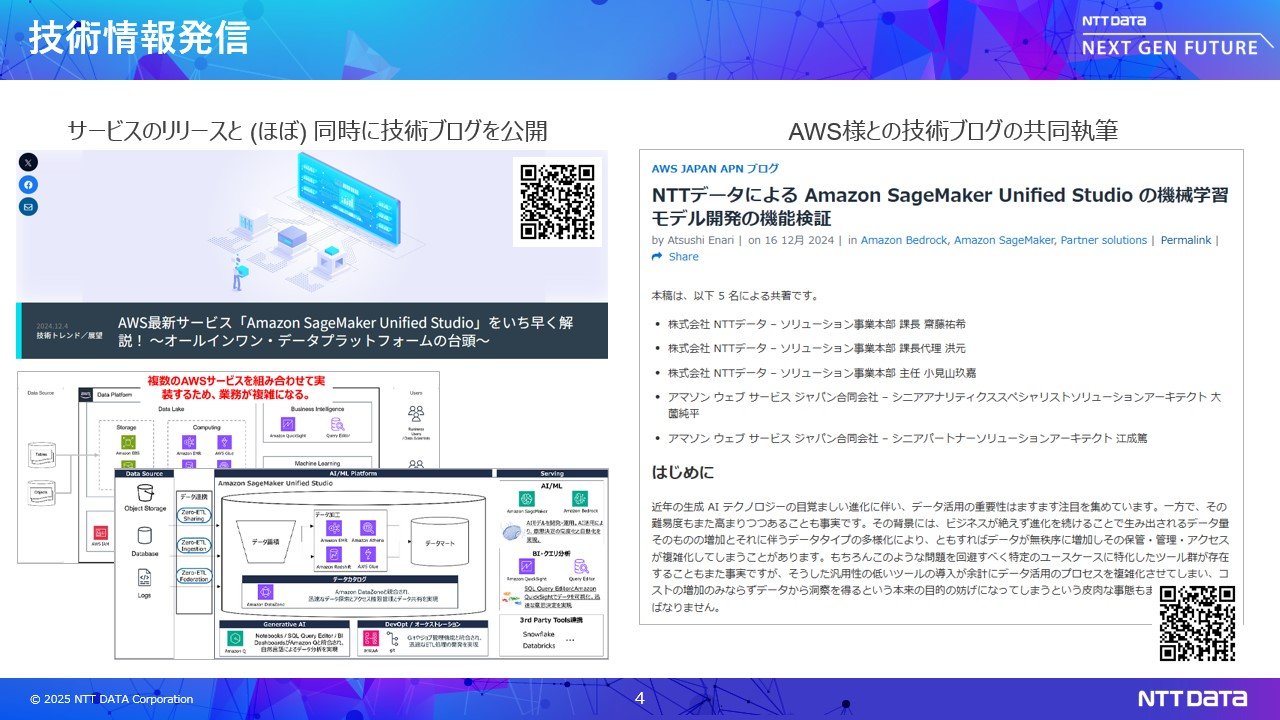Image resolution: width=1280 pixels, height=720 pixels.
Task: Click the Logs file icon
Action: (145, 578)
